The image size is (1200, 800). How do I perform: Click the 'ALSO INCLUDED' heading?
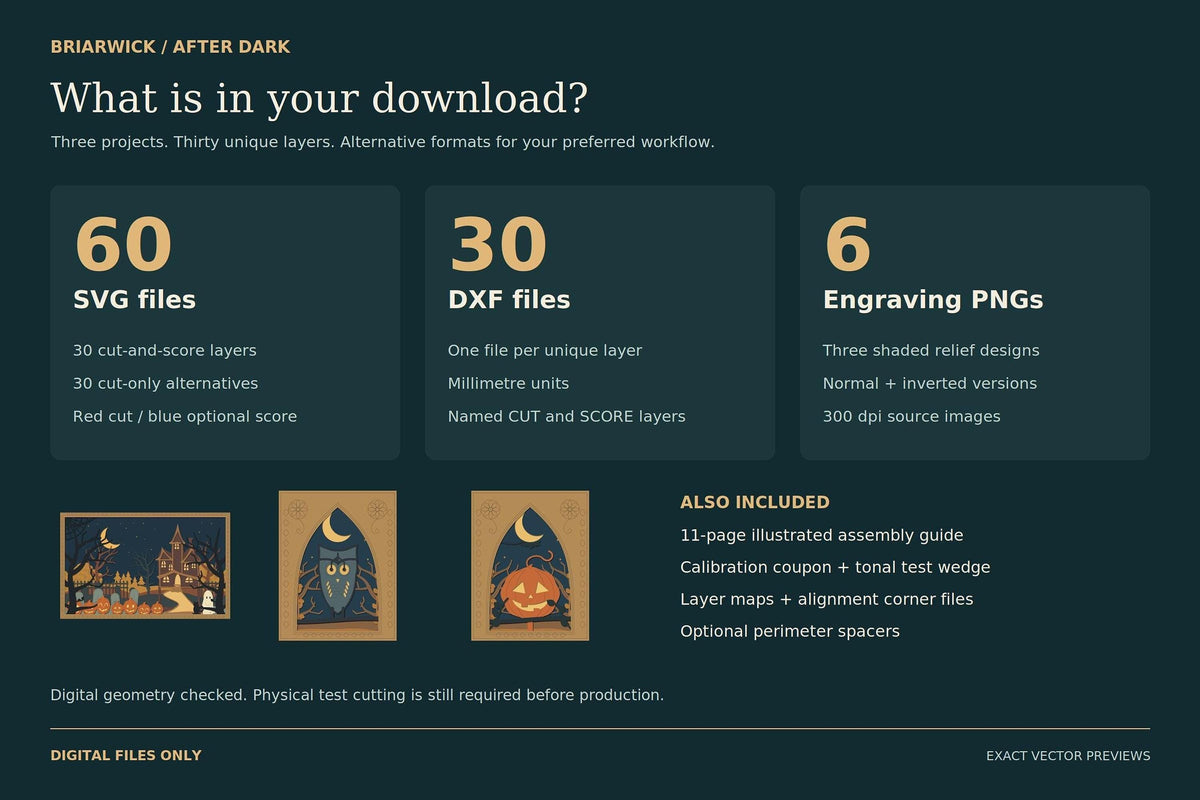755,503
